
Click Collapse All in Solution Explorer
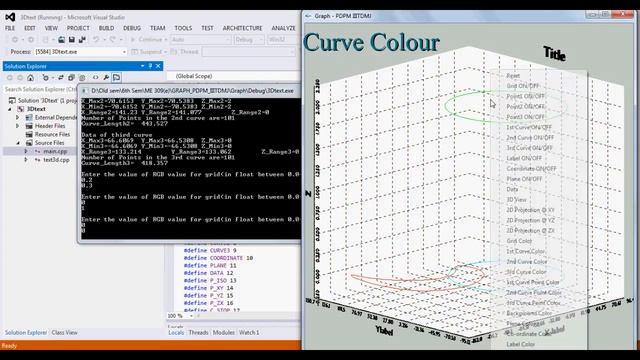click(71, 78)
